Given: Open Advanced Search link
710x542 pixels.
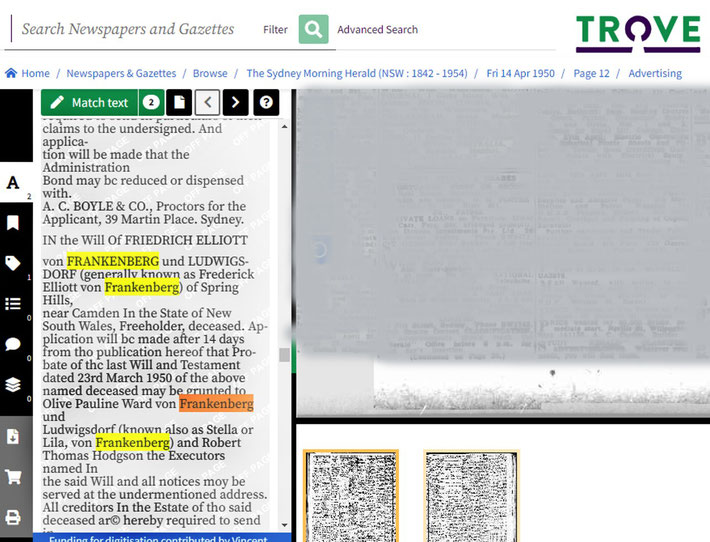Looking at the screenshot, I should [377, 29].
